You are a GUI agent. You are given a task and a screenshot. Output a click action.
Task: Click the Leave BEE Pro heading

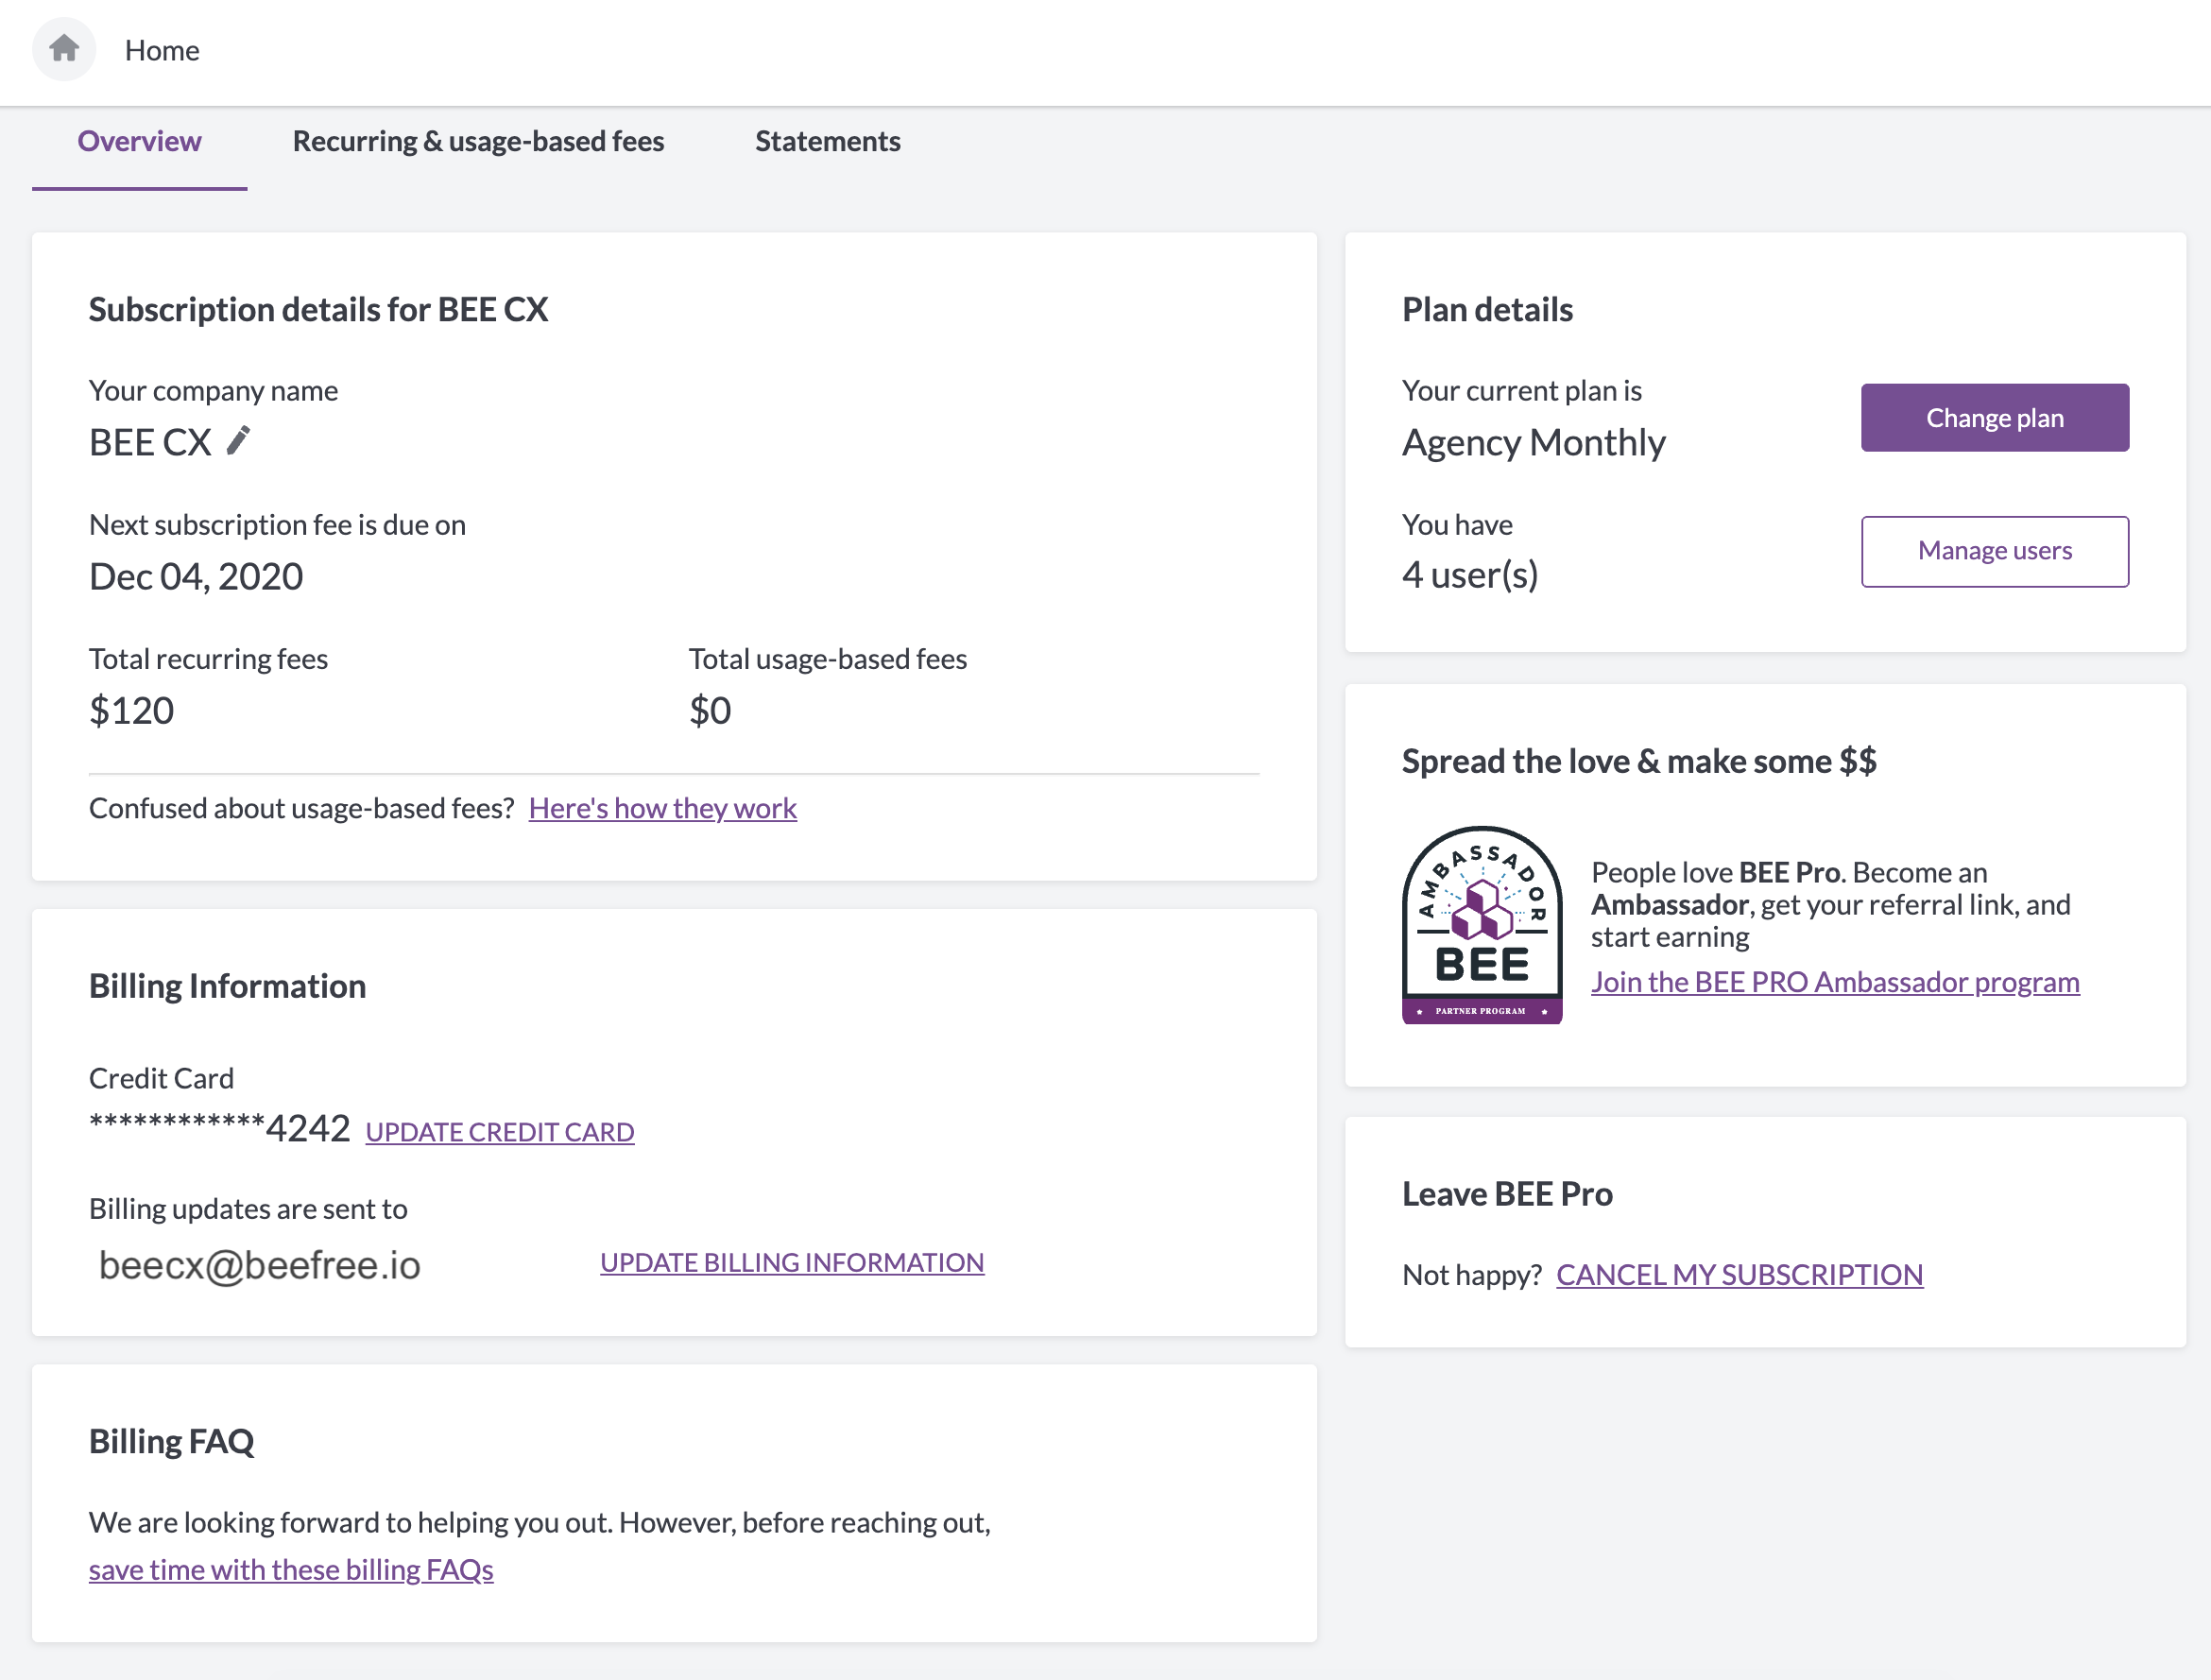pos(1507,1194)
